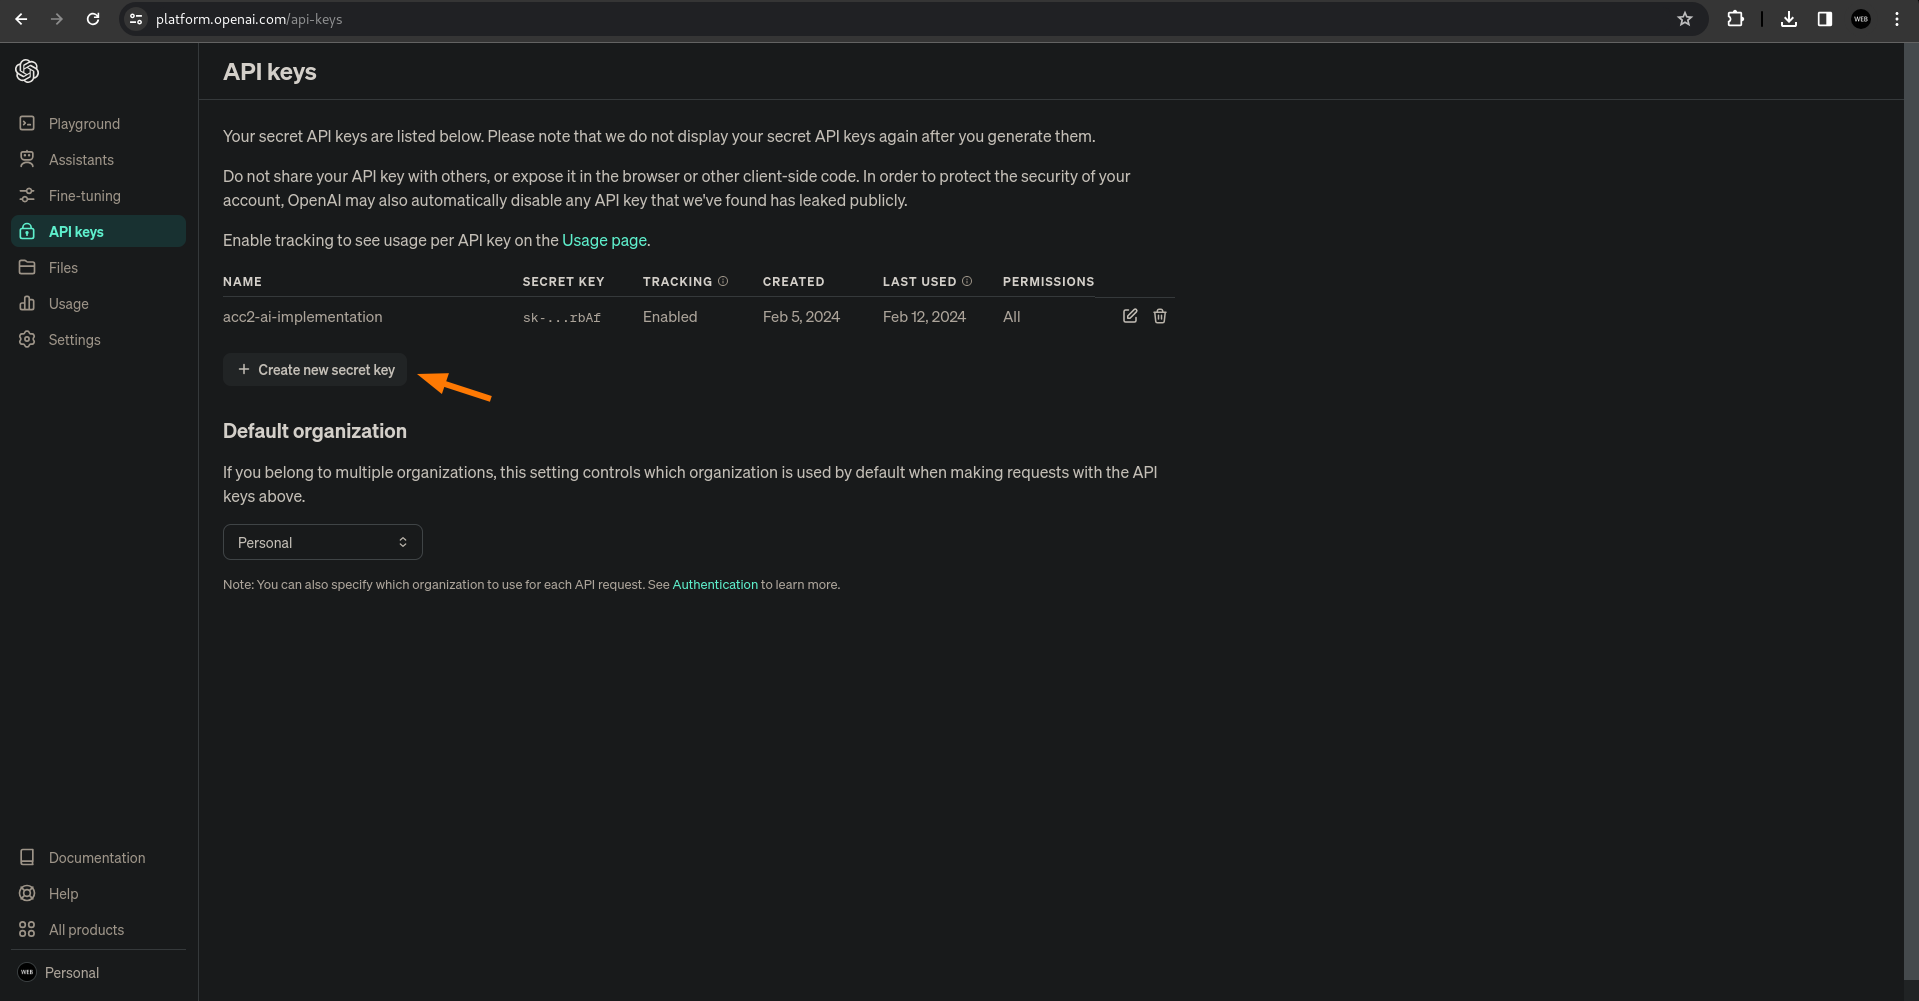Open the Usage page link
Image resolution: width=1919 pixels, height=1001 pixels.
(x=604, y=240)
